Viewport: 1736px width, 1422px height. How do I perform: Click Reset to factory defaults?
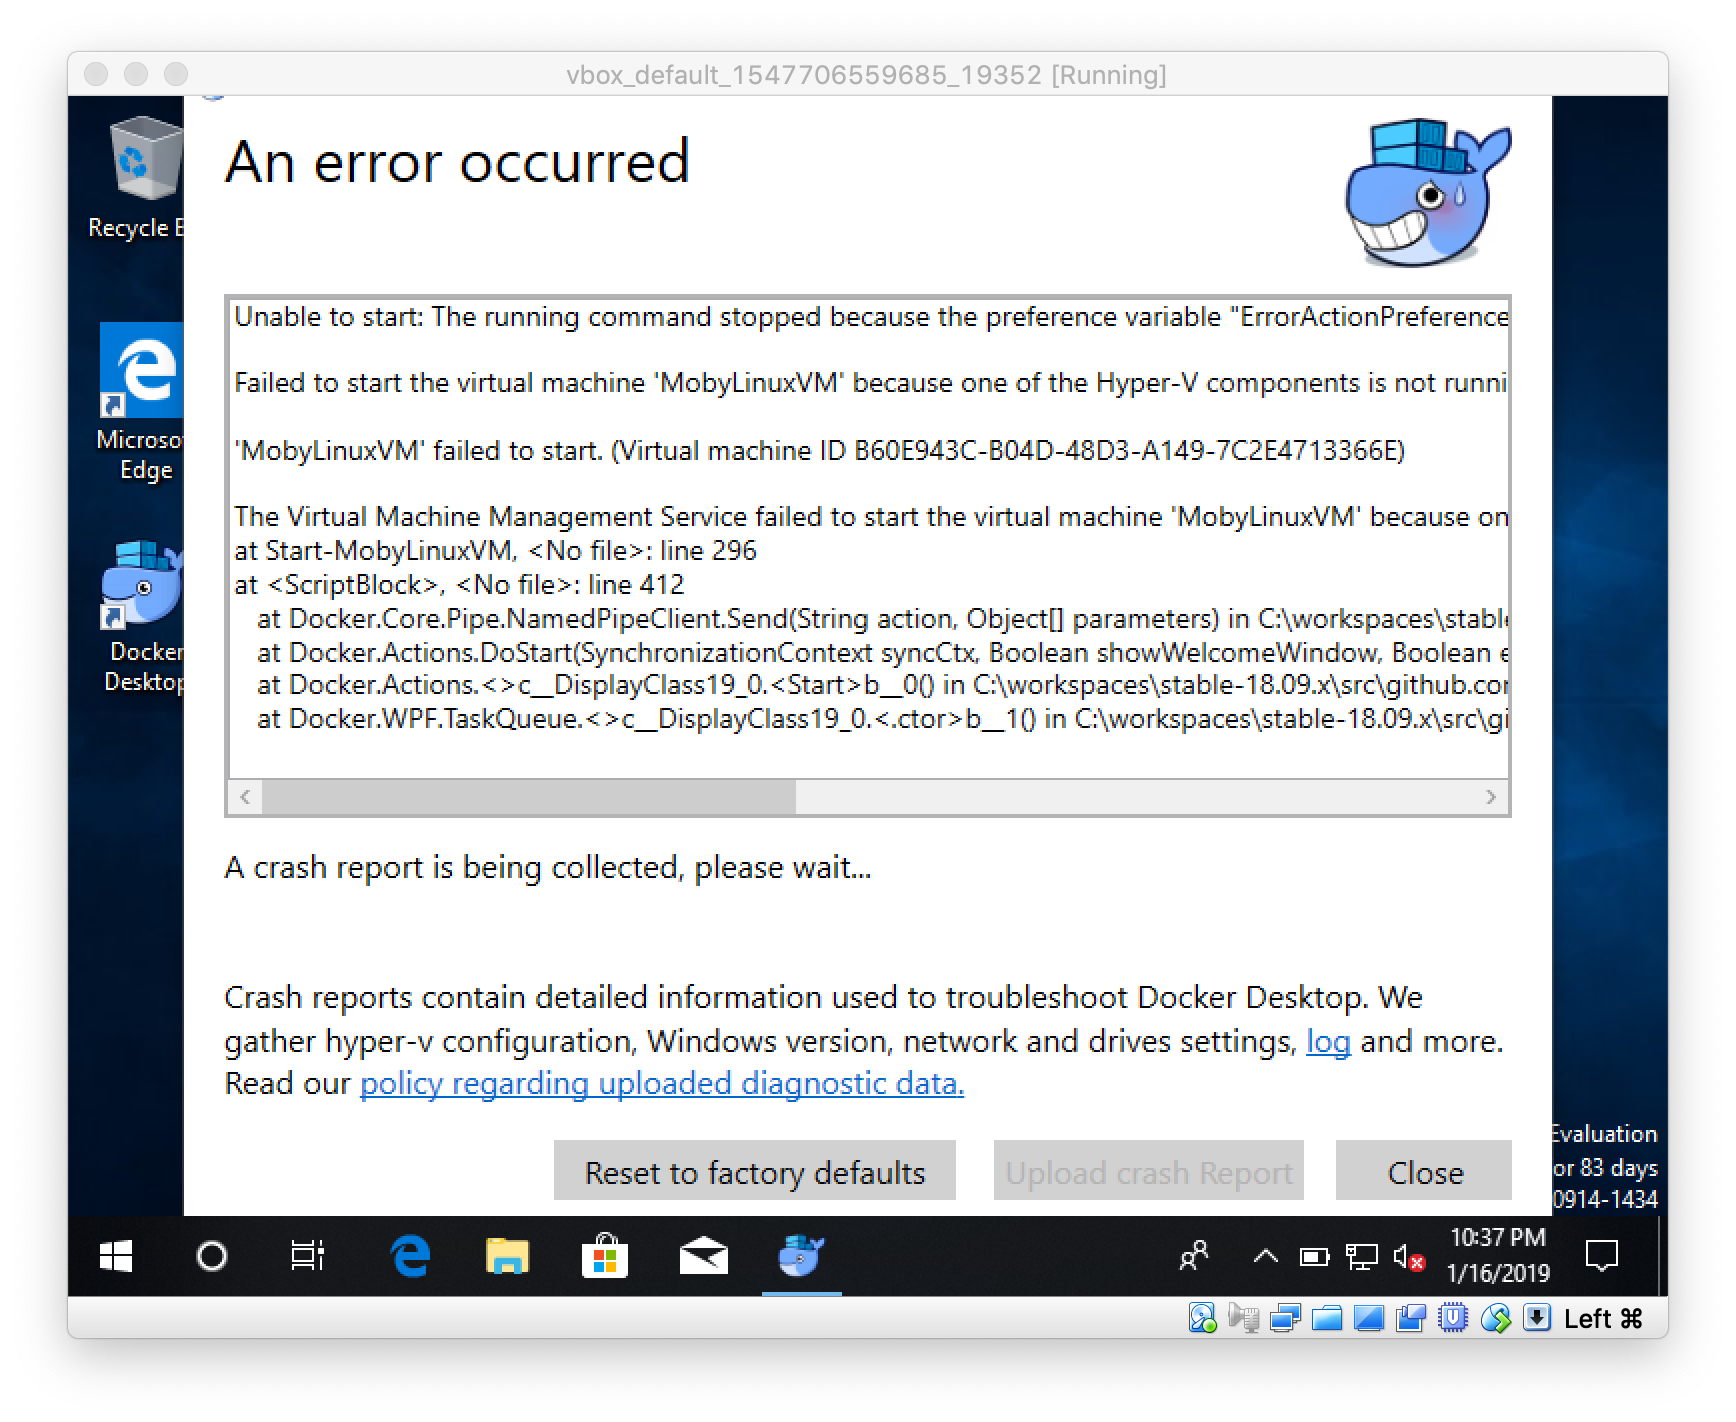[755, 1171]
